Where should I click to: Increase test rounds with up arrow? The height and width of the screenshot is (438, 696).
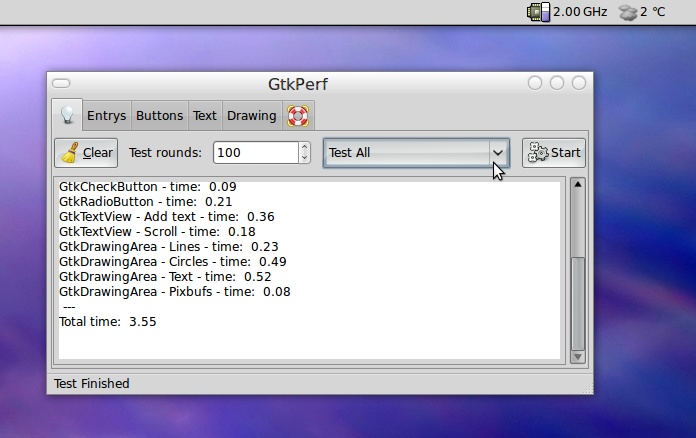click(x=304, y=147)
